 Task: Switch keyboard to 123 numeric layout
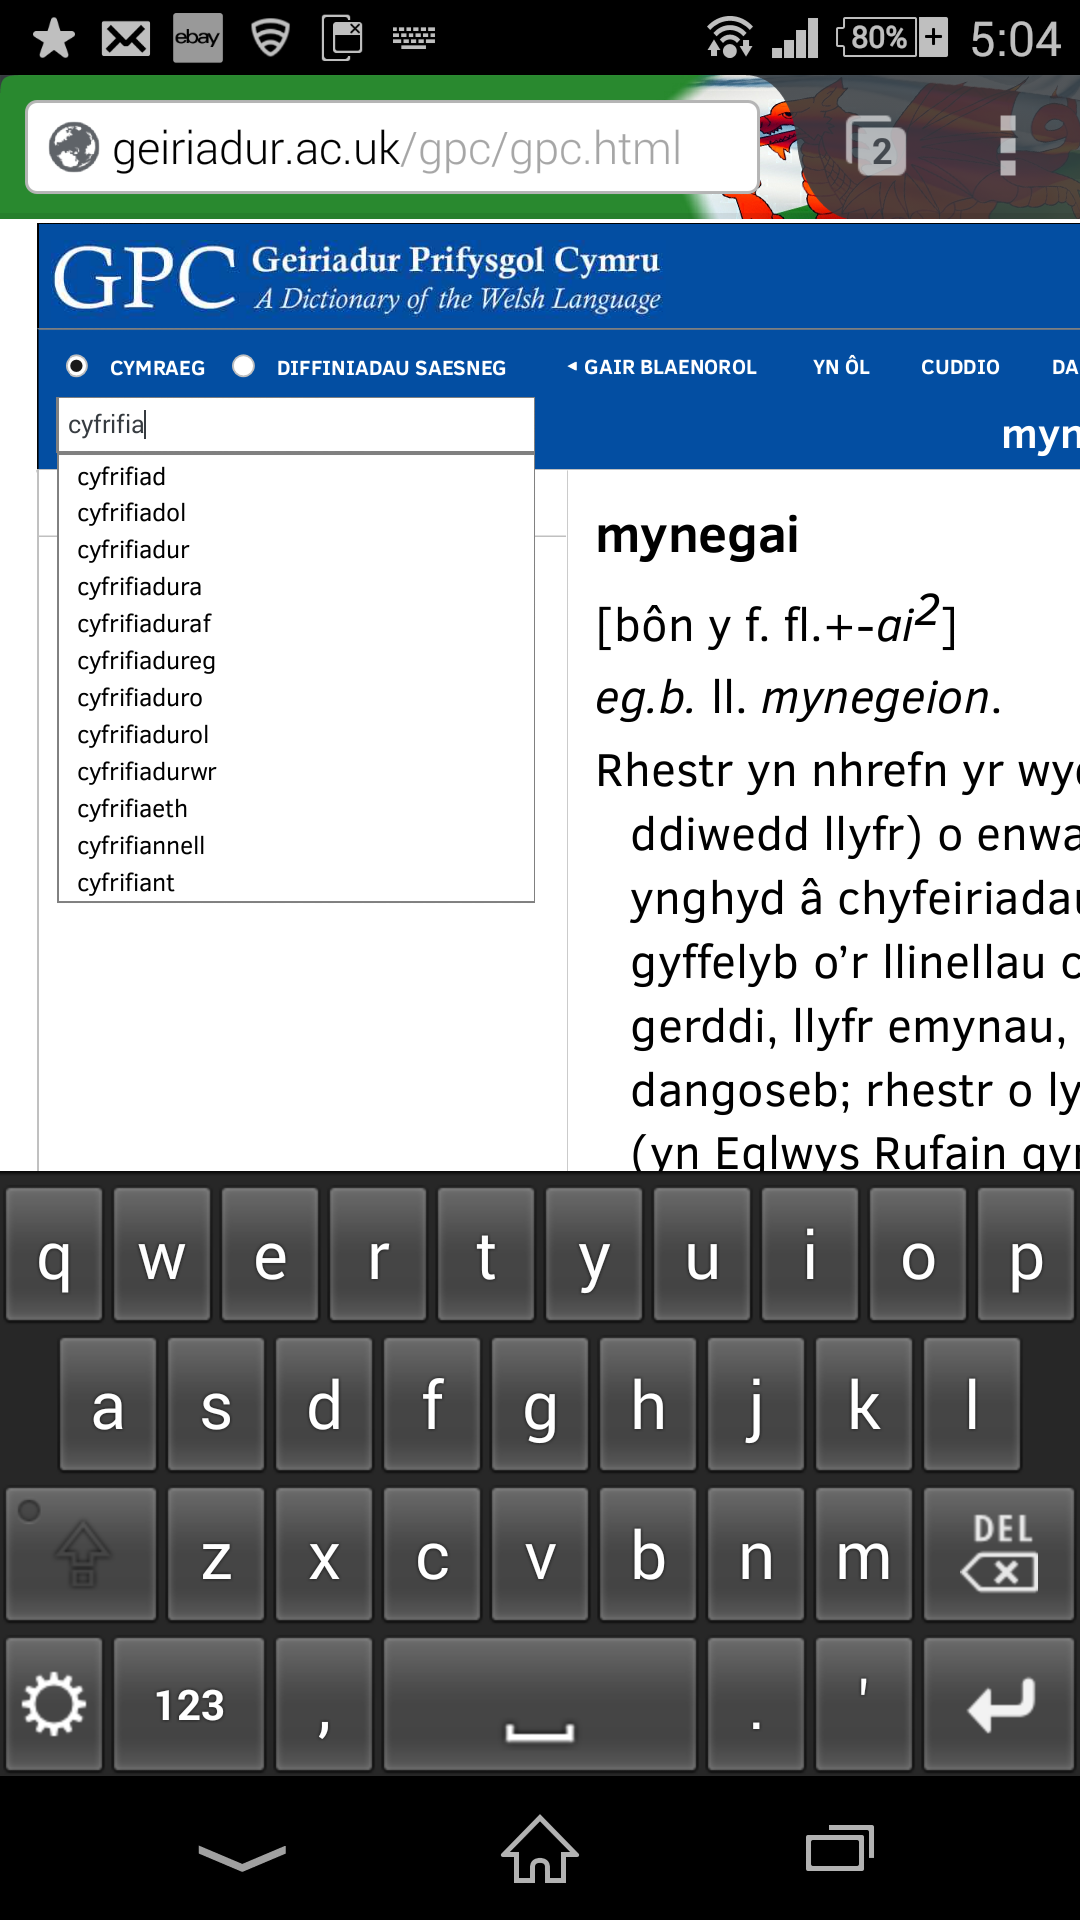[189, 1704]
